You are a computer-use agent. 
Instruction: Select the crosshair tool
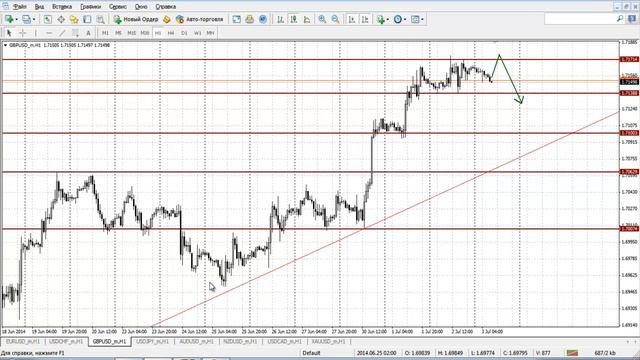coord(22,33)
